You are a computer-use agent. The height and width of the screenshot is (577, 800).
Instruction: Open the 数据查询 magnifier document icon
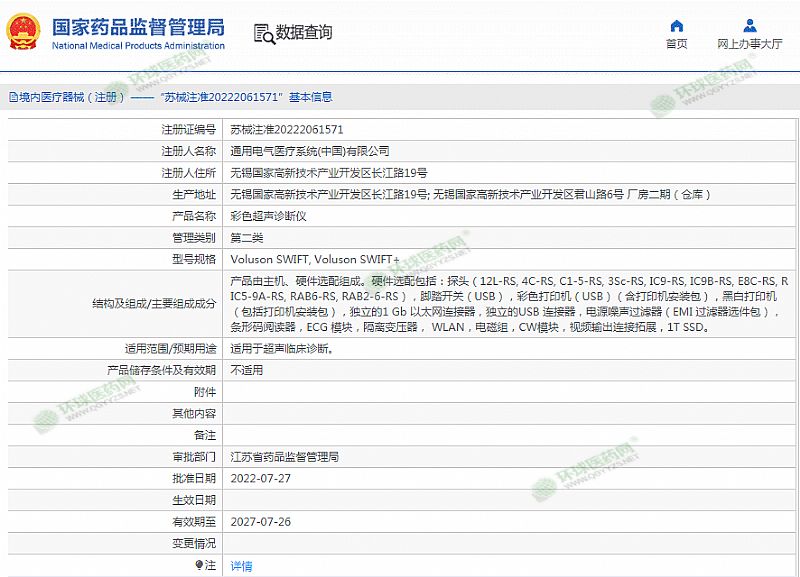tap(263, 33)
